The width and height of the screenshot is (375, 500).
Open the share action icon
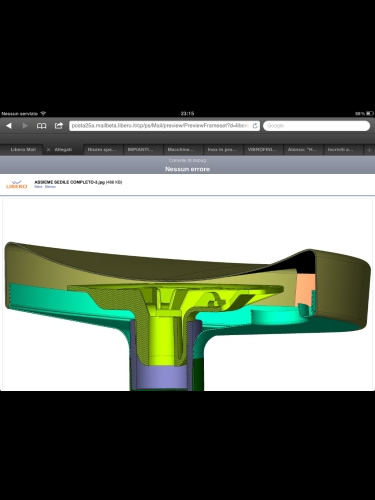(x=59, y=126)
